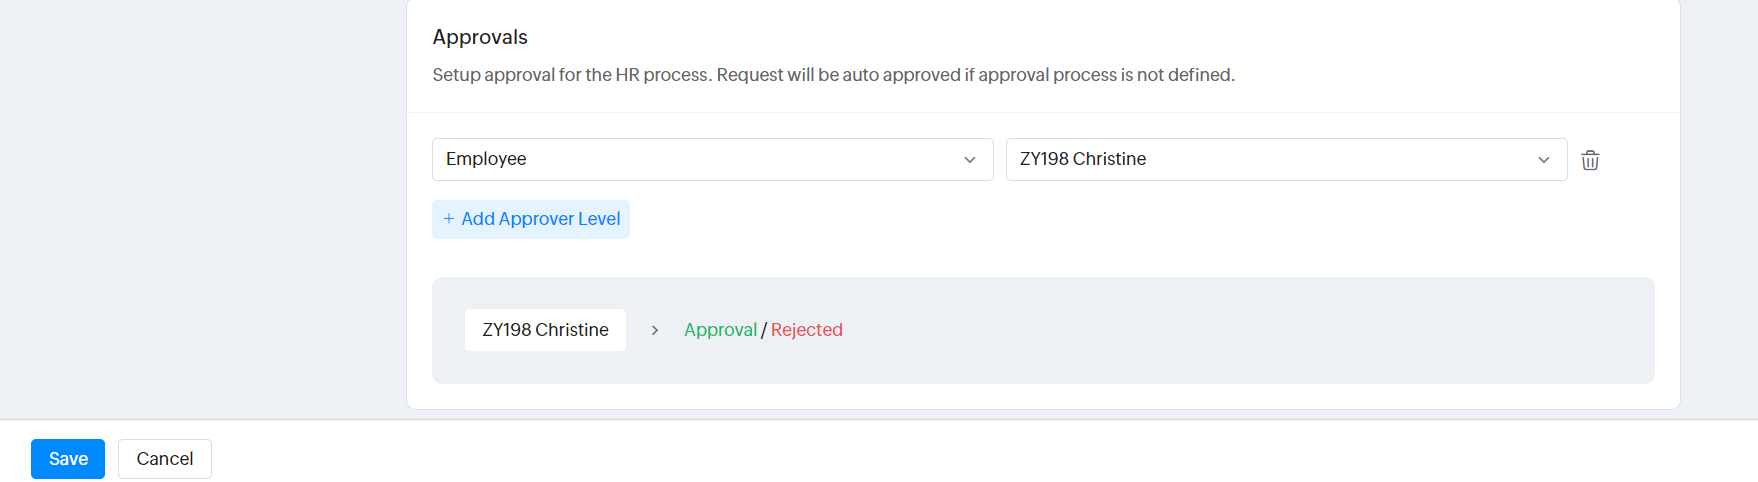This screenshot has height=482, width=1758.
Task: Delete the approver row with trash icon
Action: 1590,160
